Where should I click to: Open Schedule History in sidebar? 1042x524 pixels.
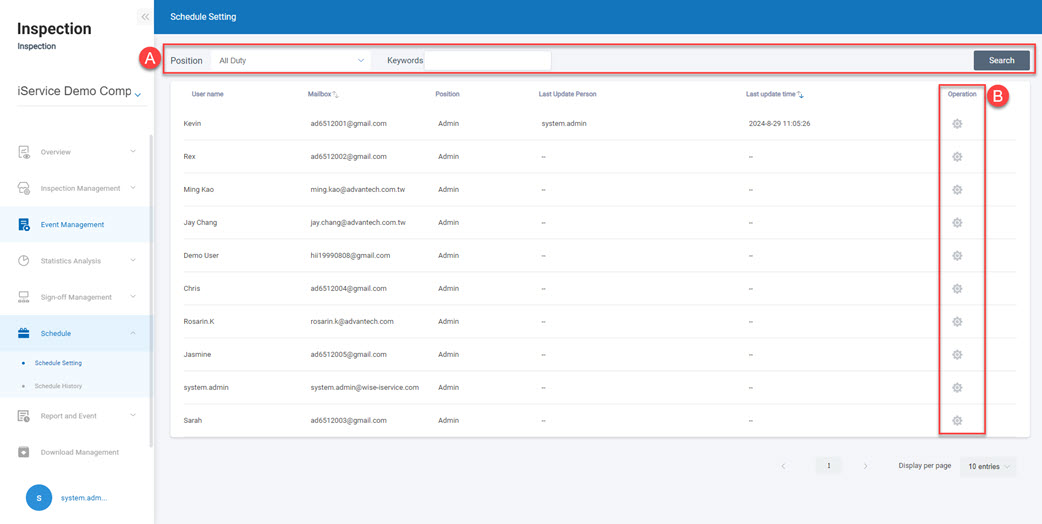[x=58, y=386]
